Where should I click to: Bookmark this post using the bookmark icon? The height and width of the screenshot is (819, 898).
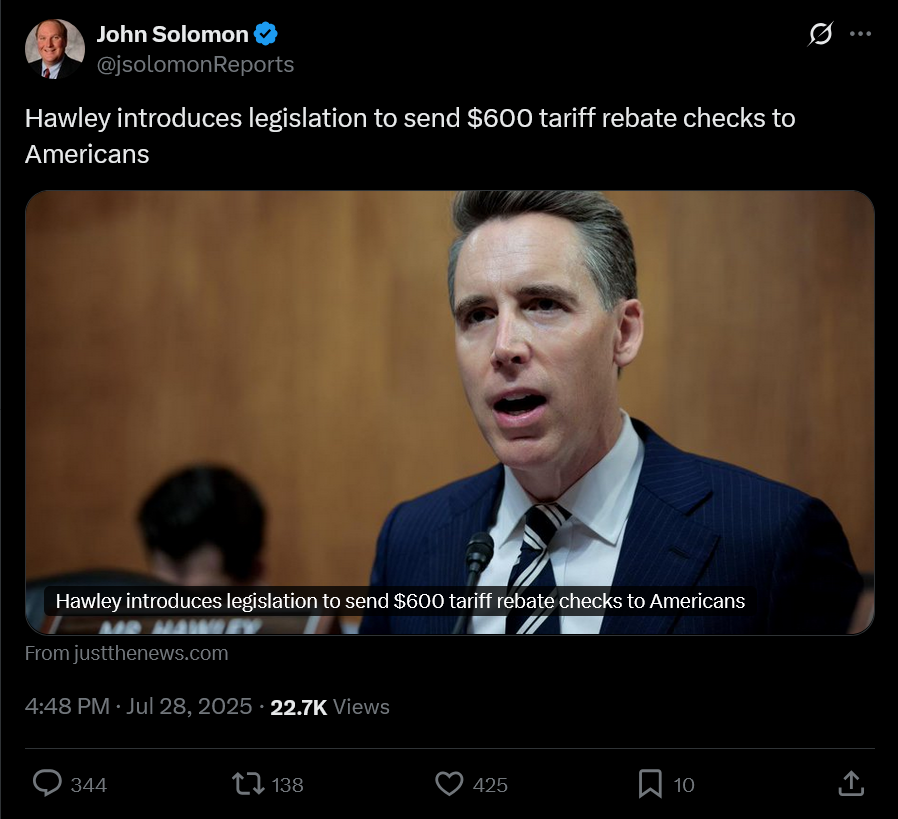click(650, 783)
